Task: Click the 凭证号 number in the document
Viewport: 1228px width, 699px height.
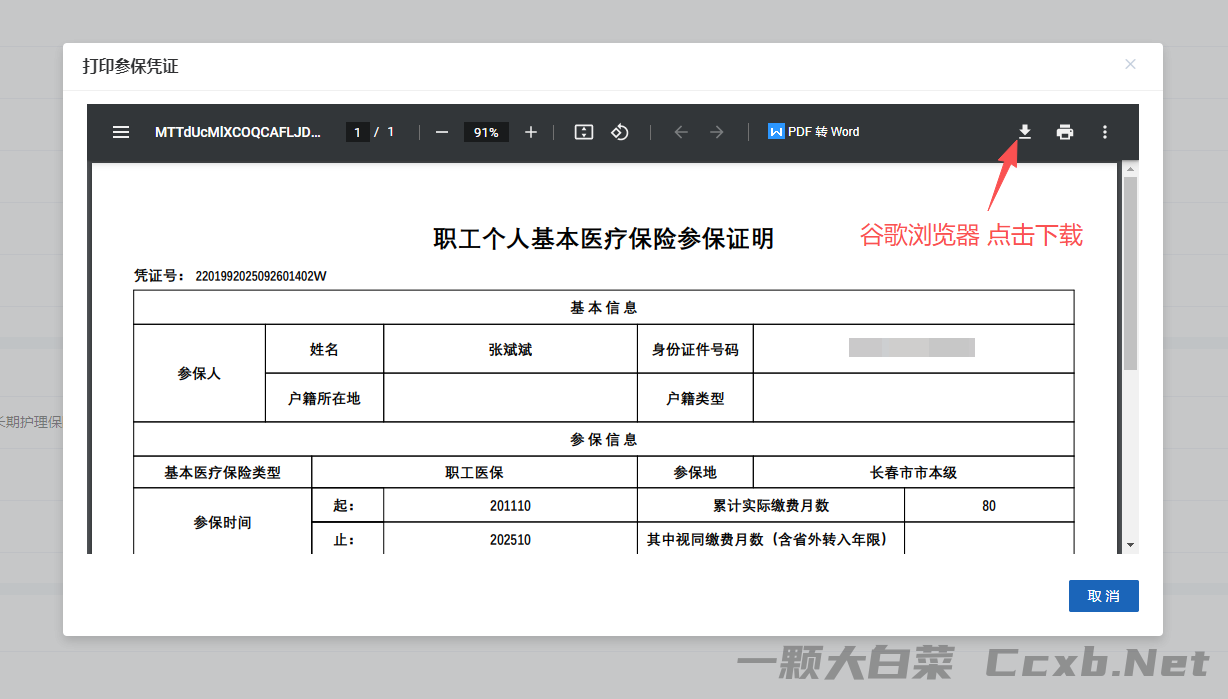Action: (261, 276)
